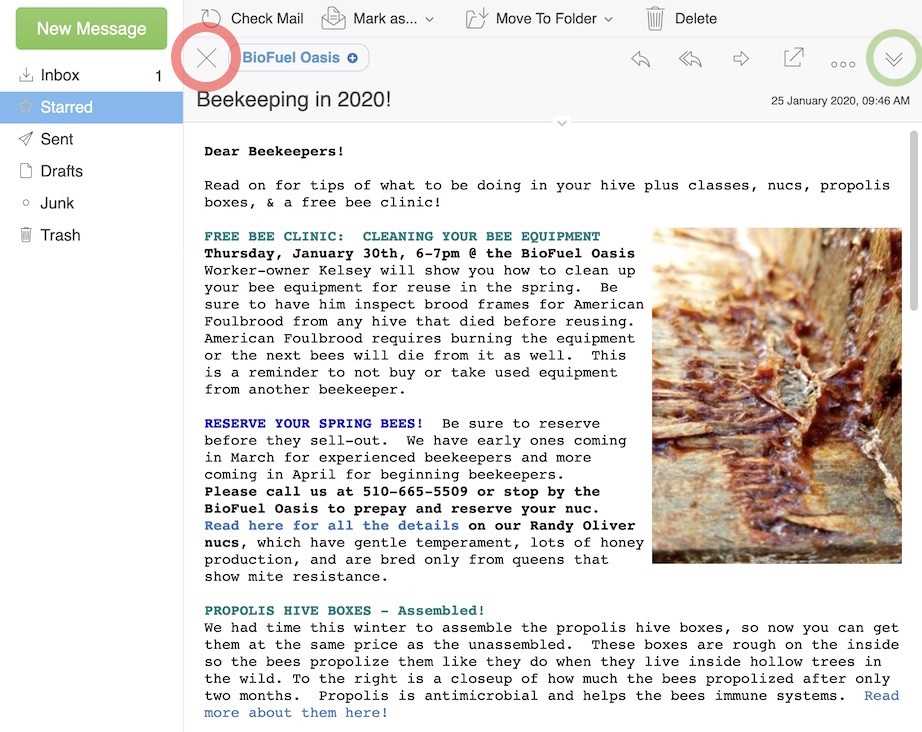This screenshot has height=732, width=922.
Task: Click the circled X to close the message
Action: pos(205,58)
